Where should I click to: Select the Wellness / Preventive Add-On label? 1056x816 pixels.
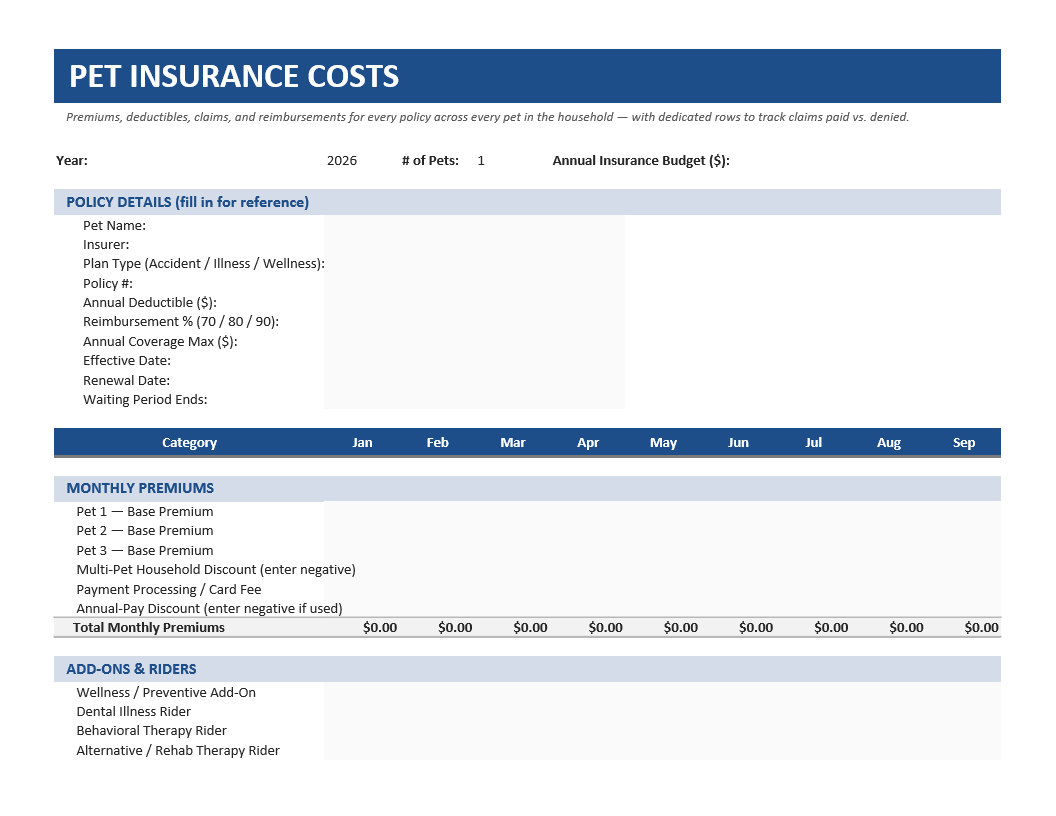(166, 693)
